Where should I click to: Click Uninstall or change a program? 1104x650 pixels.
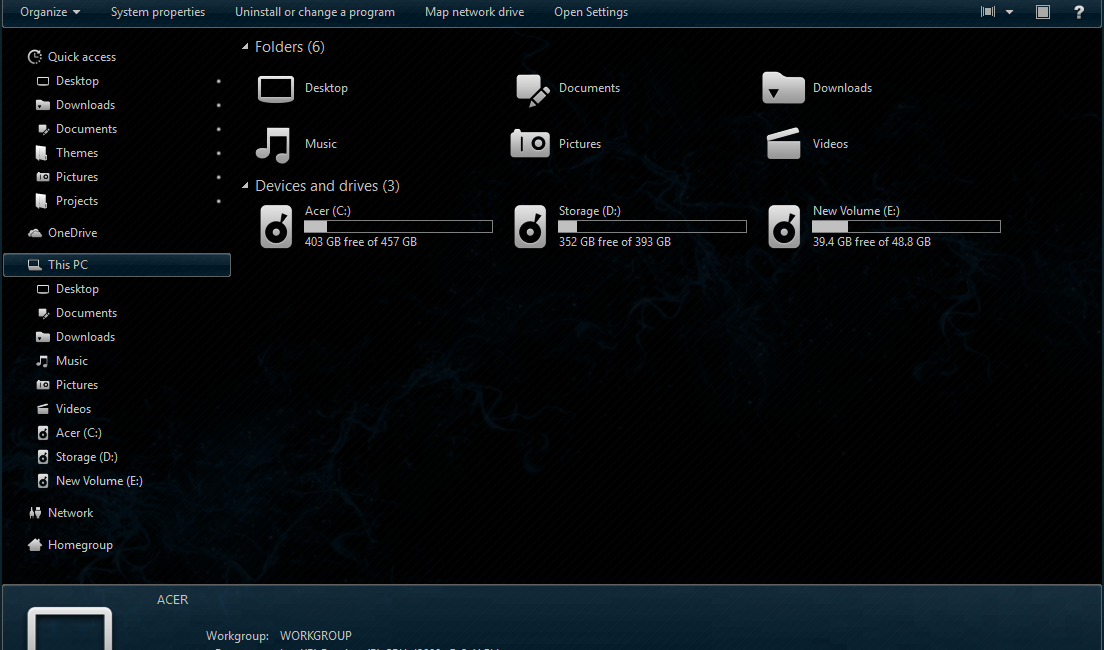point(315,12)
